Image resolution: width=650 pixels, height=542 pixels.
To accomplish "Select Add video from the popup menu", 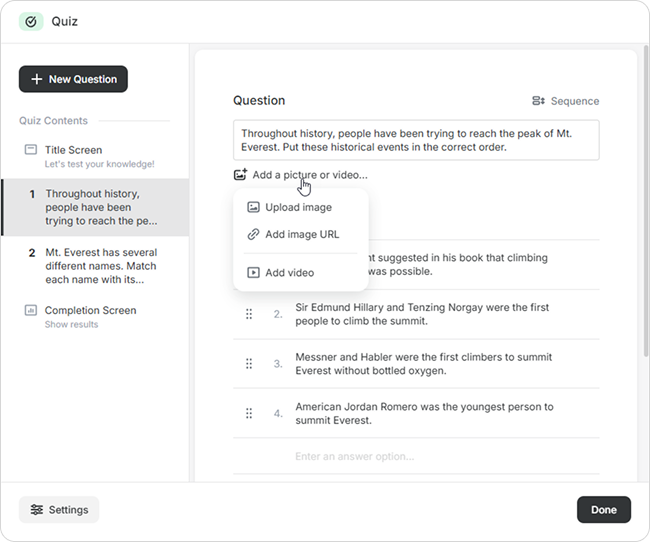I will 289,272.
